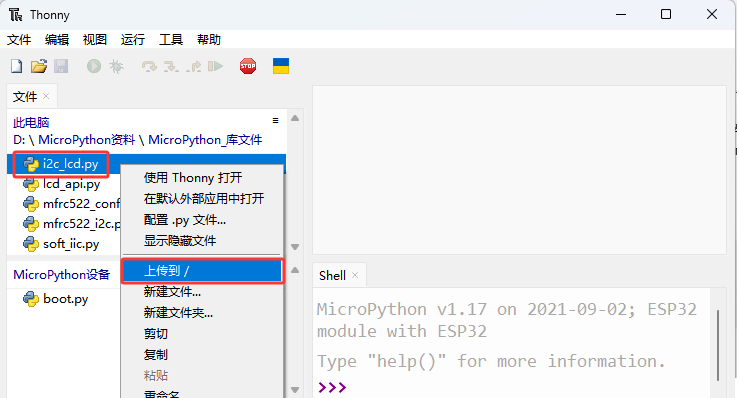Close the 文件 panel tab
Viewport: 739px width, 398px height.
46,96
